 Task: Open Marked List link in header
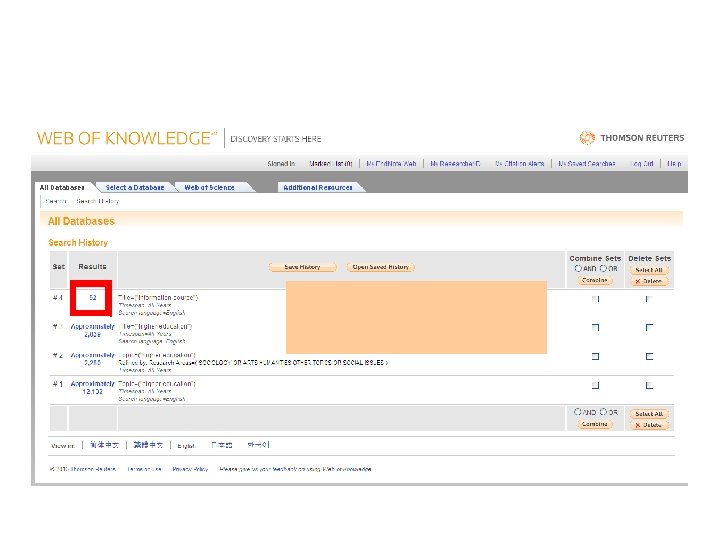(x=331, y=163)
